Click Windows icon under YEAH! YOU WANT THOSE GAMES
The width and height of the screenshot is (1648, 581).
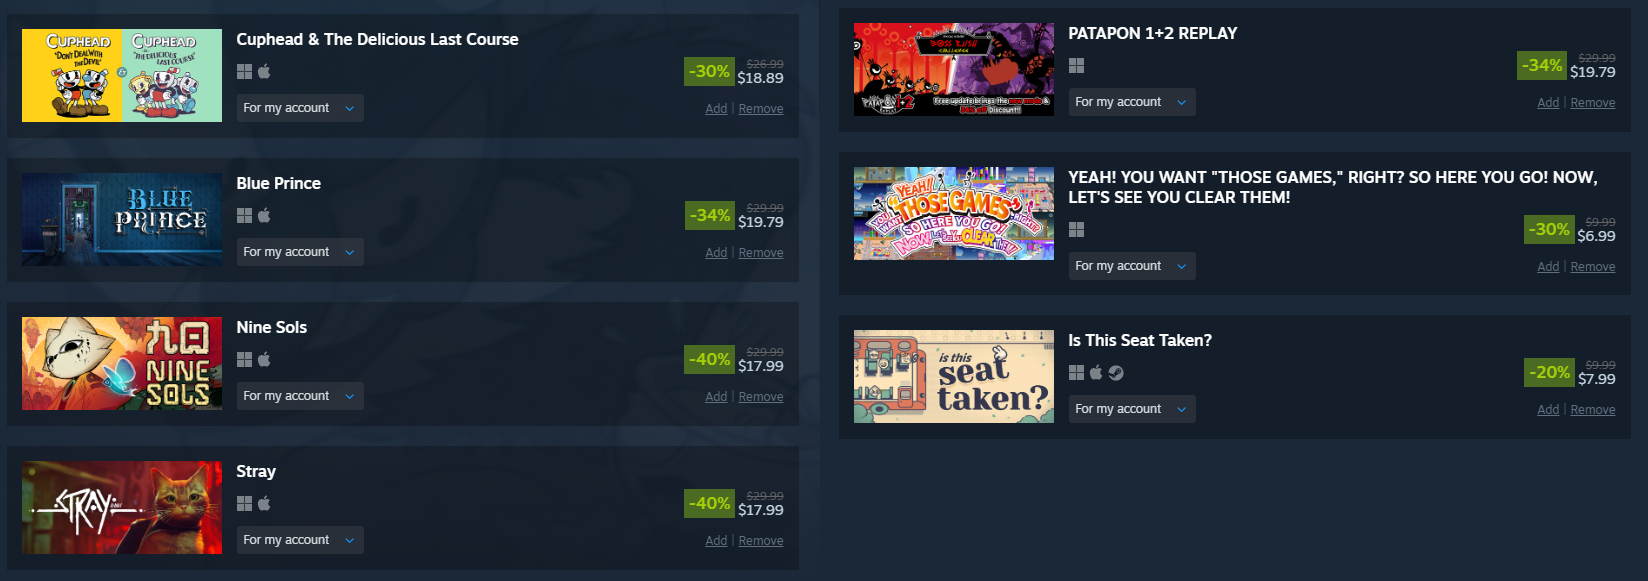(x=1076, y=229)
